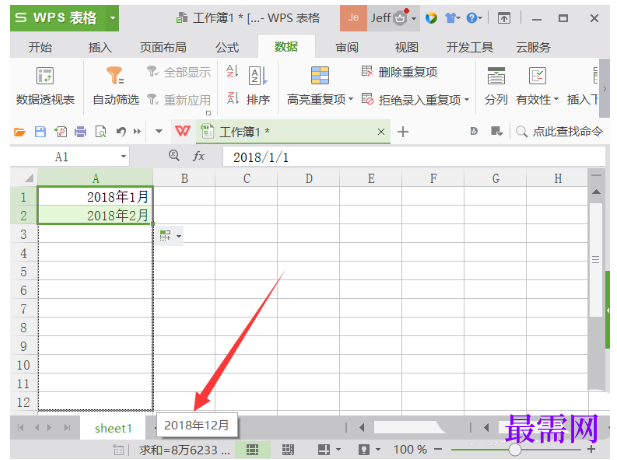Sort descending Z to A icon
The height and width of the screenshot is (460, 617).
tap(232, 98)
